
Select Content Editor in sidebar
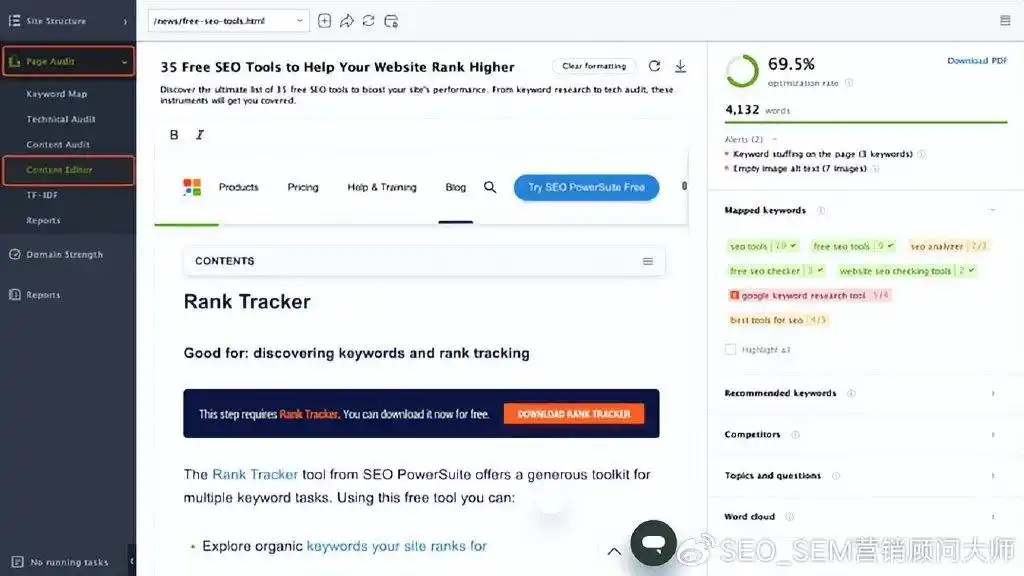point(68,170)
